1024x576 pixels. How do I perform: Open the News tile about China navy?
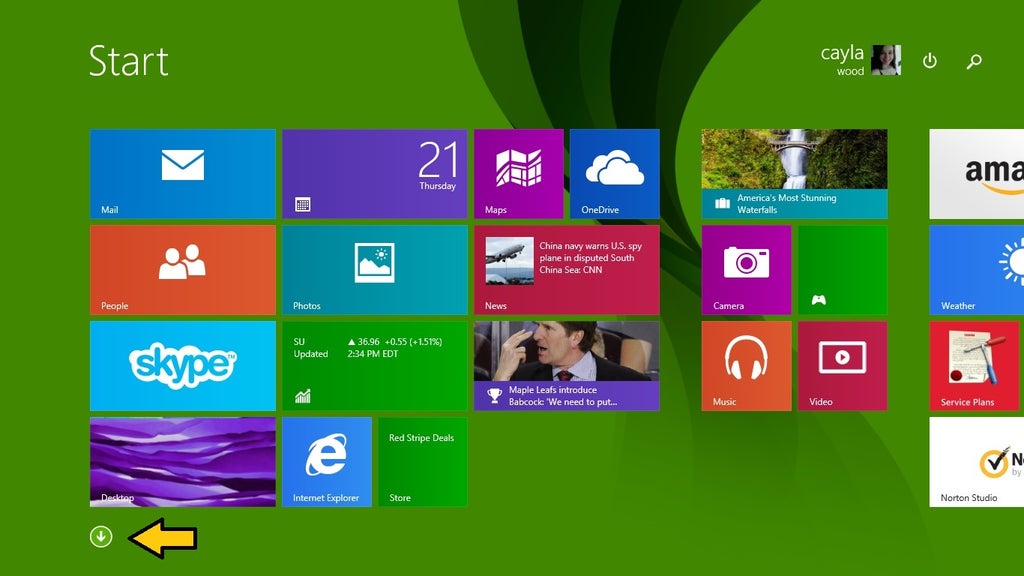click(x=567, y=270)
